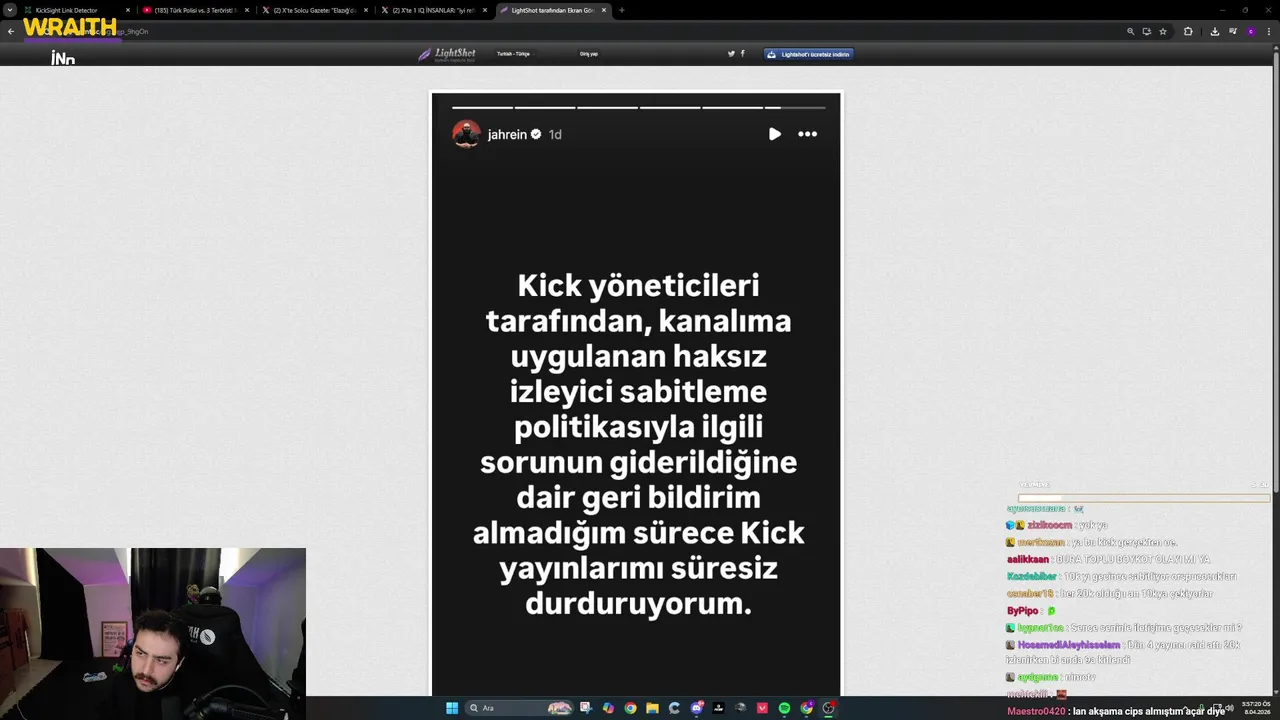
Task: Click the Giriş yap sign-in link
Action: (x=589, y=54)
